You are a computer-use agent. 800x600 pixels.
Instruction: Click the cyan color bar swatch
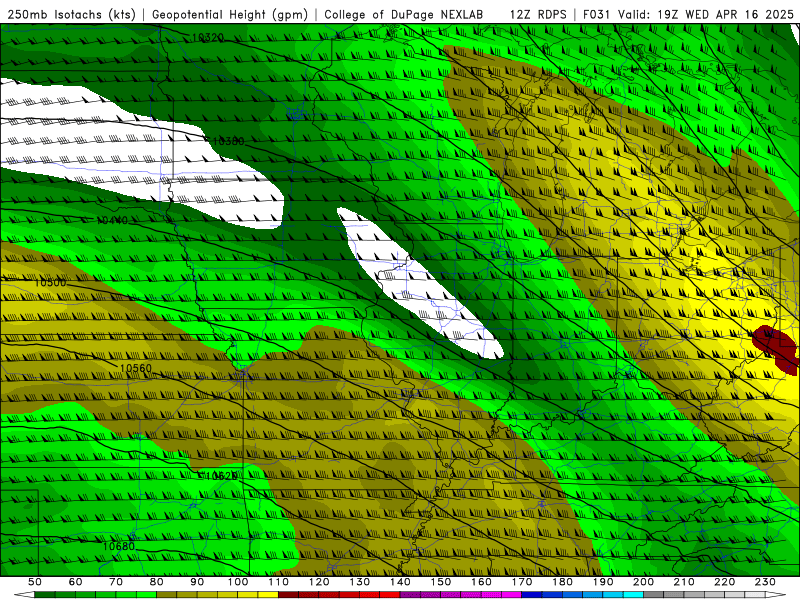click(x=633, y=595)
